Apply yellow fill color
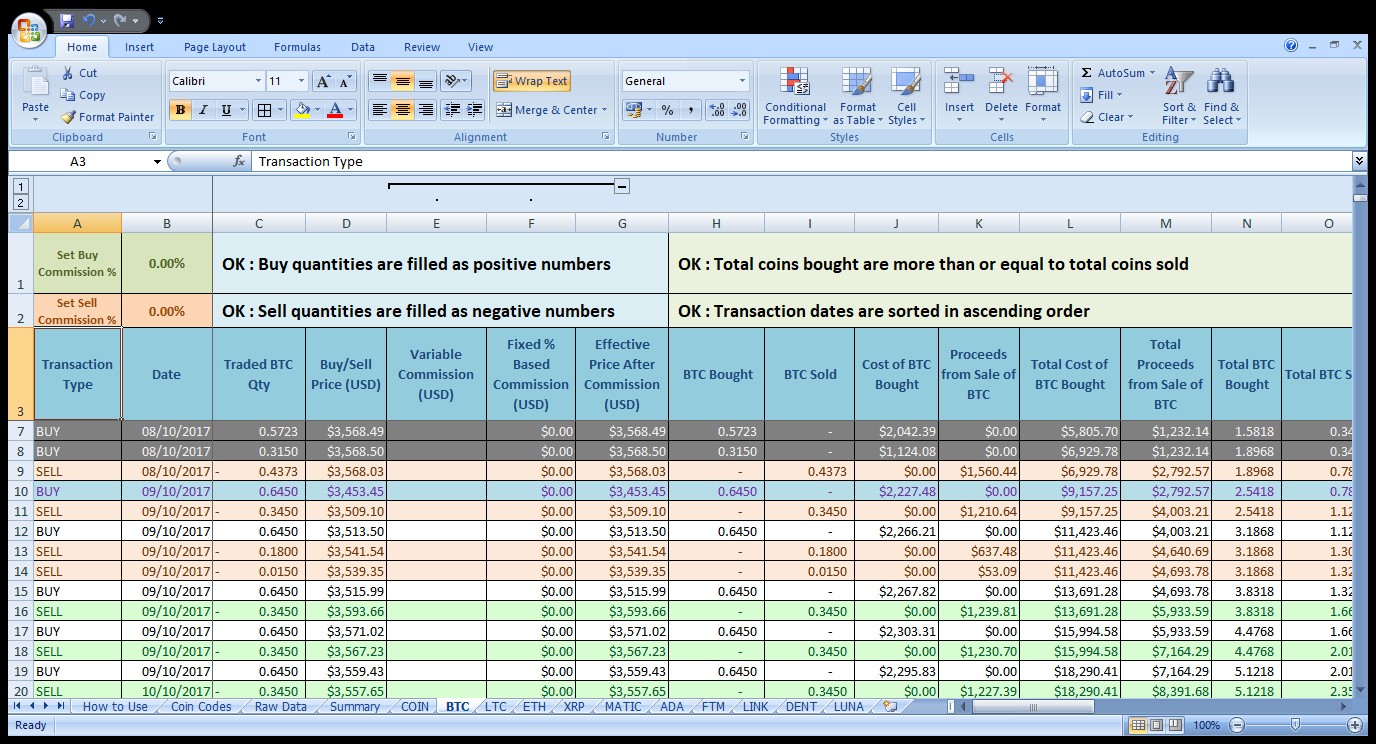The image size is (1376, 744). coord(301,110)
